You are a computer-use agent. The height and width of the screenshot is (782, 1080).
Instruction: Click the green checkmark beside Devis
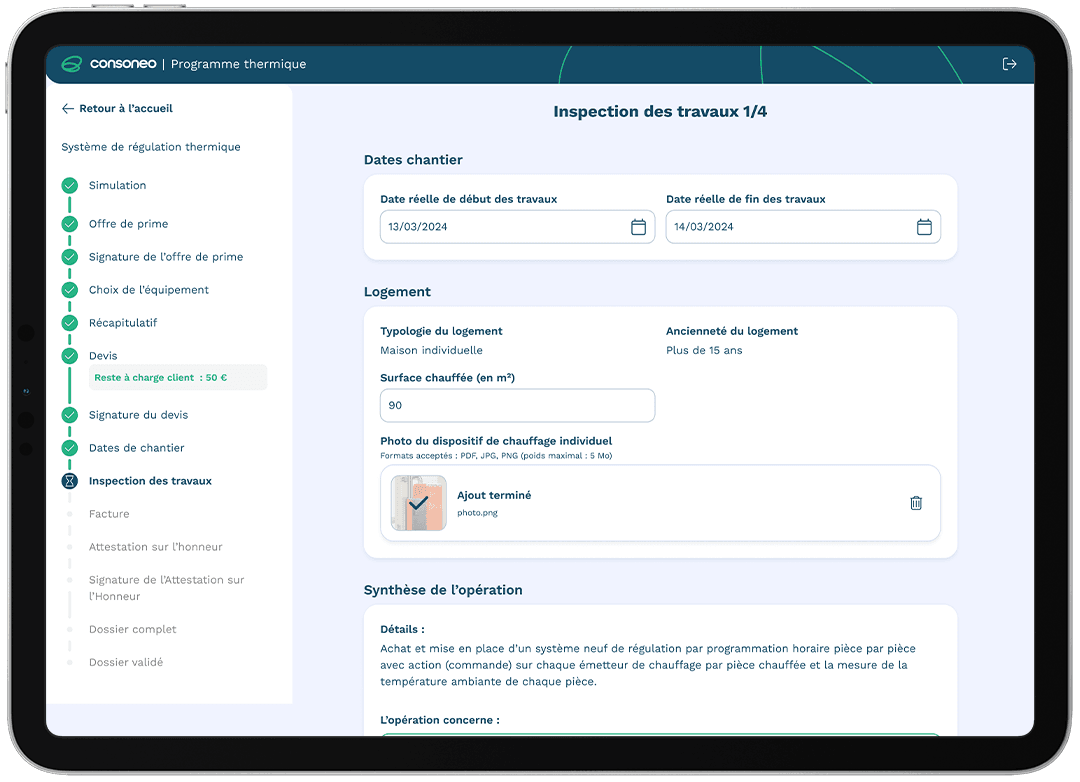[x=69, y=356]
